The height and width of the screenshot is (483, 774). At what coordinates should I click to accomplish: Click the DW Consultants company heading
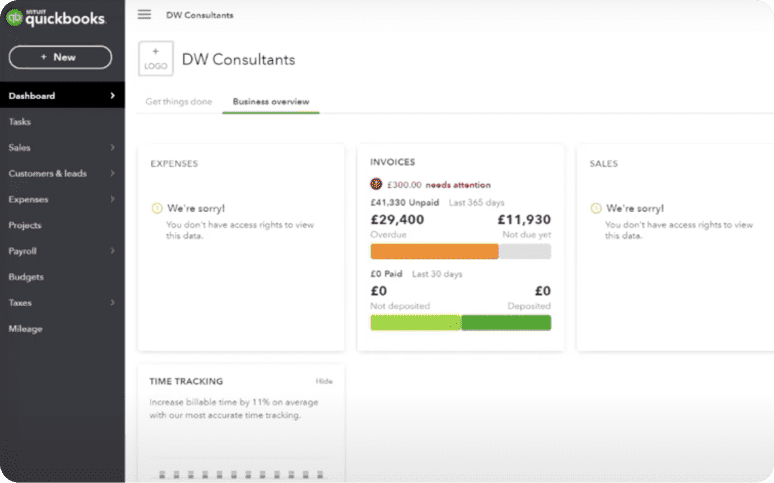[238, 60]
